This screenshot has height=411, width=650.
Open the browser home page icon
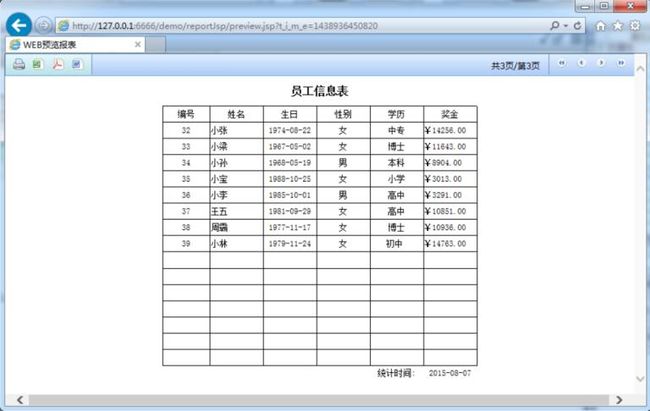600,26
